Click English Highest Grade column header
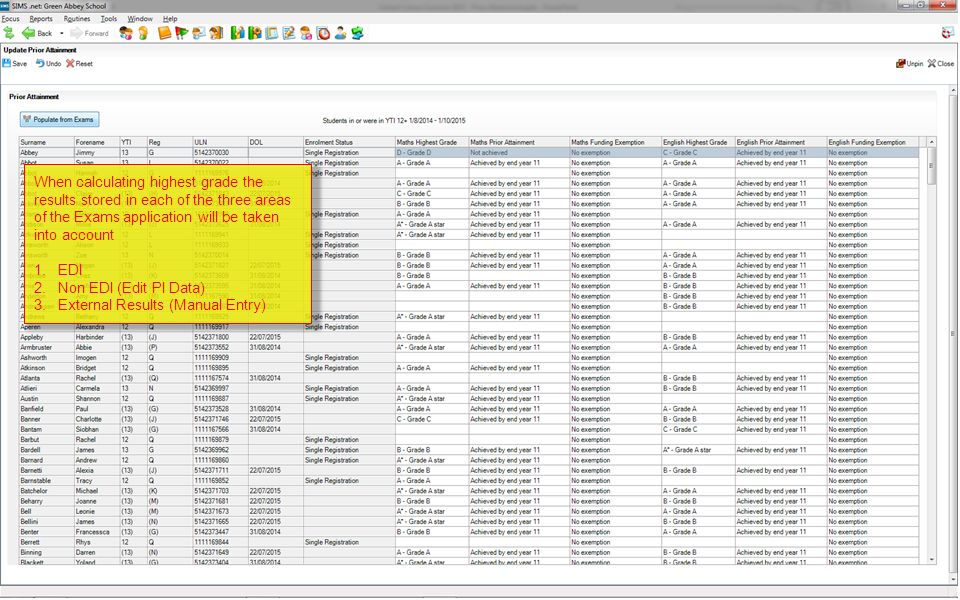This screenshot has width=960, height=600. coord(698,142)
